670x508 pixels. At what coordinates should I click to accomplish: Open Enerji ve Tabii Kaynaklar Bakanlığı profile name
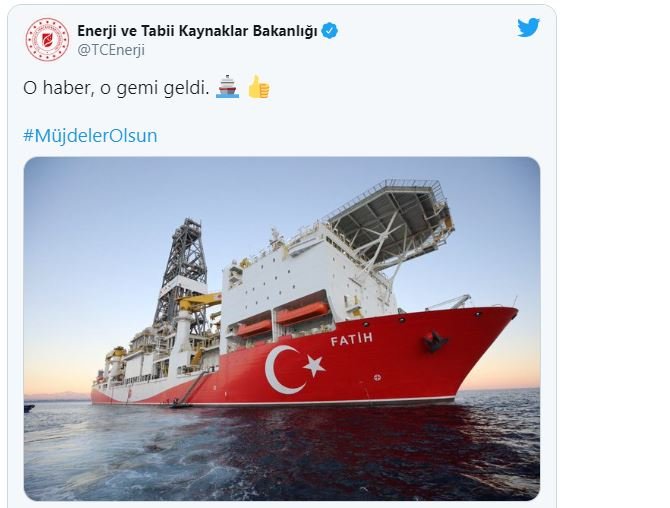(x=197, y=31)
